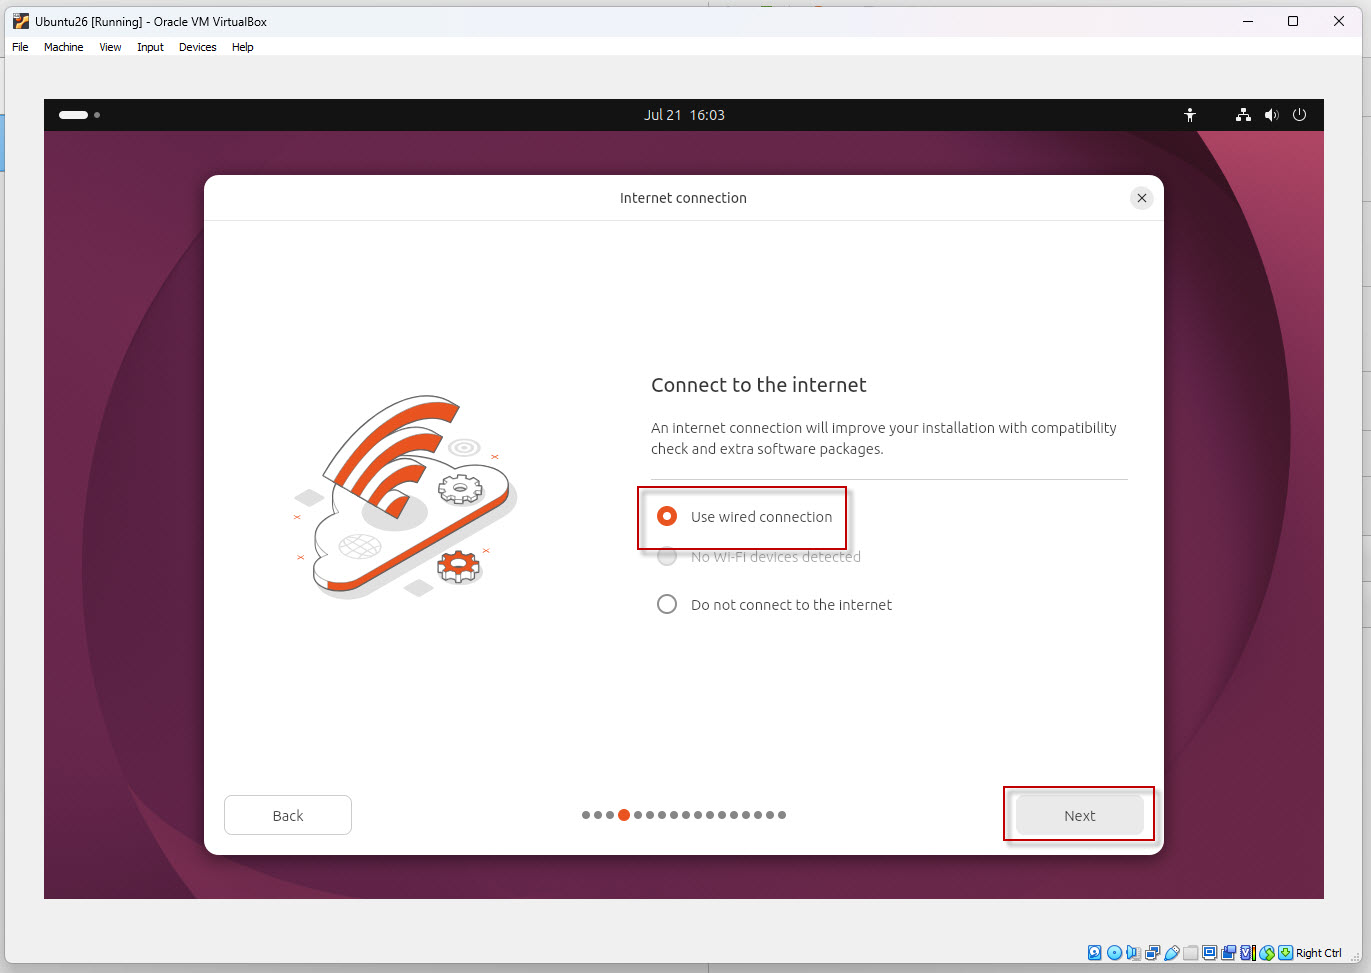The width and height of the screenshot is (1371, 973).
Task: Go Back to the previous installer step
Action: (x=288, y=815)
